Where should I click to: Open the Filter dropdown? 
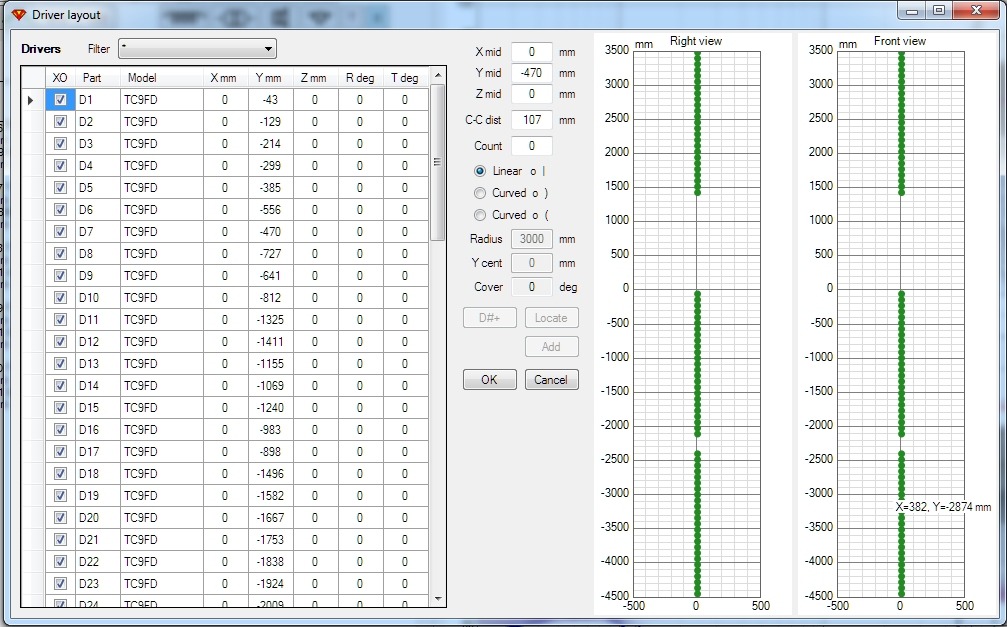pyautogui.click(x=197, y=49)
